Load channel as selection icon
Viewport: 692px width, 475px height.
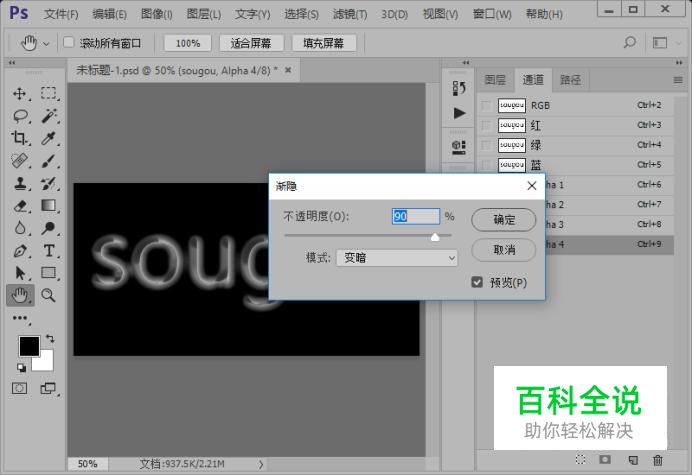coord(581,460)
